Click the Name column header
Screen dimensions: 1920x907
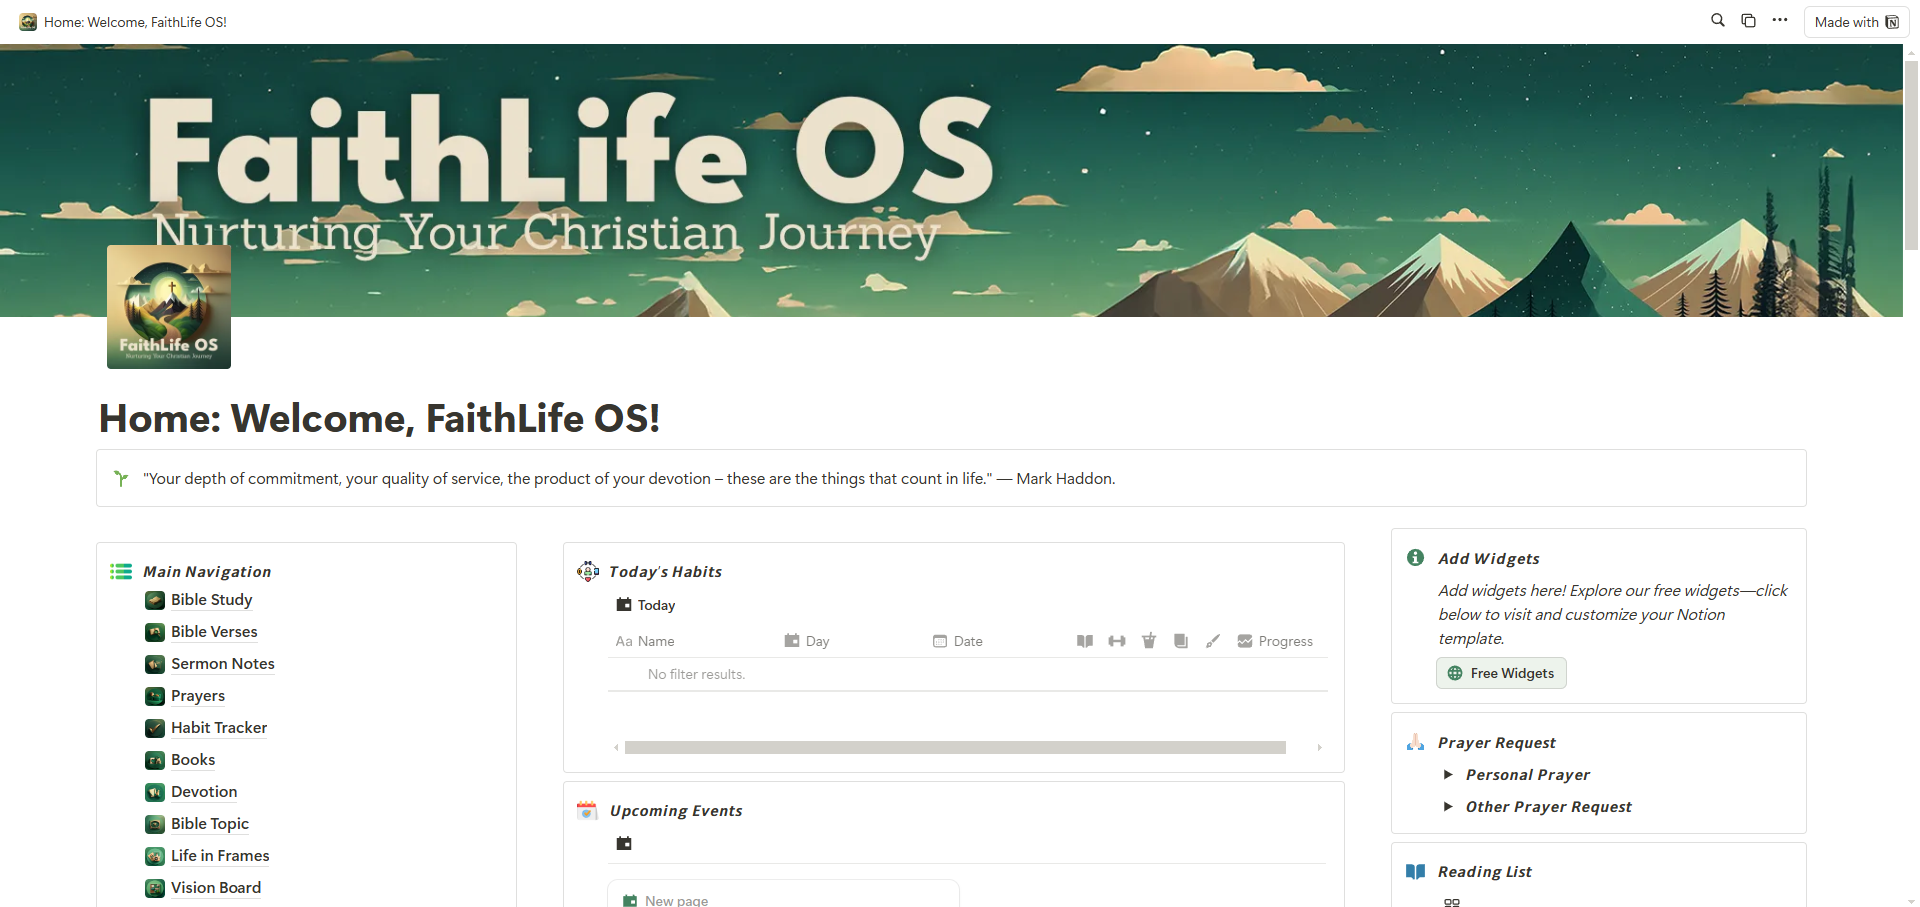645,641
